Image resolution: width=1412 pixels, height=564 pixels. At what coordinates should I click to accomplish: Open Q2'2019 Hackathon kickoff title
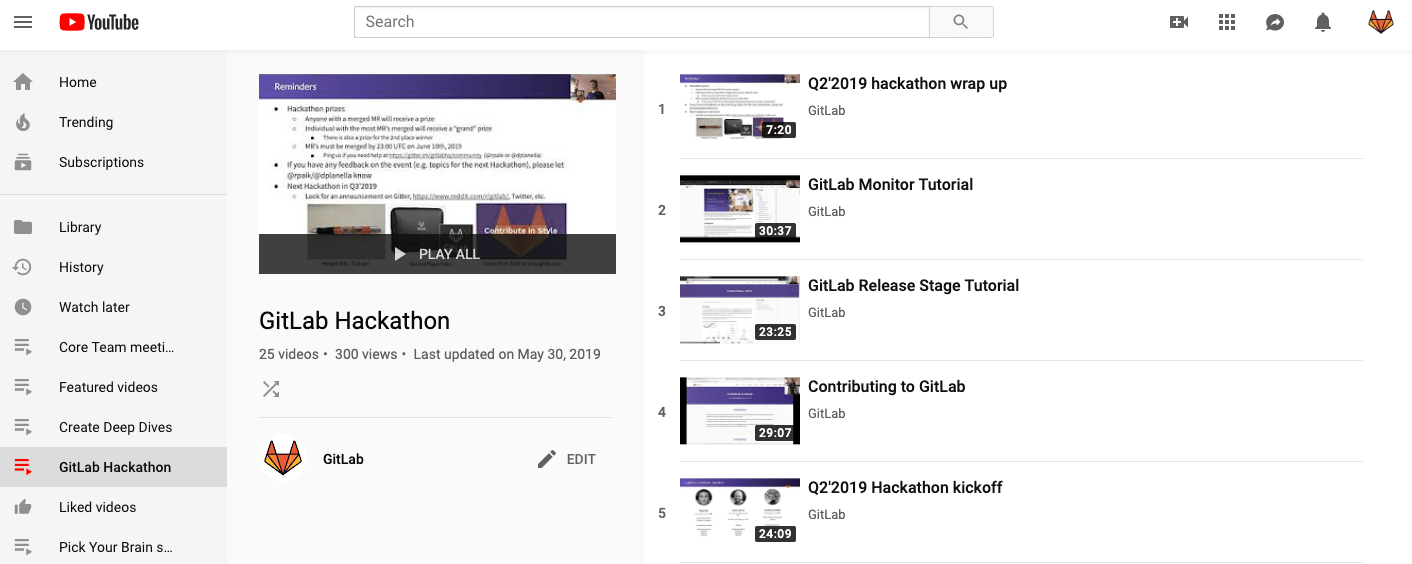tap(904, 487)
